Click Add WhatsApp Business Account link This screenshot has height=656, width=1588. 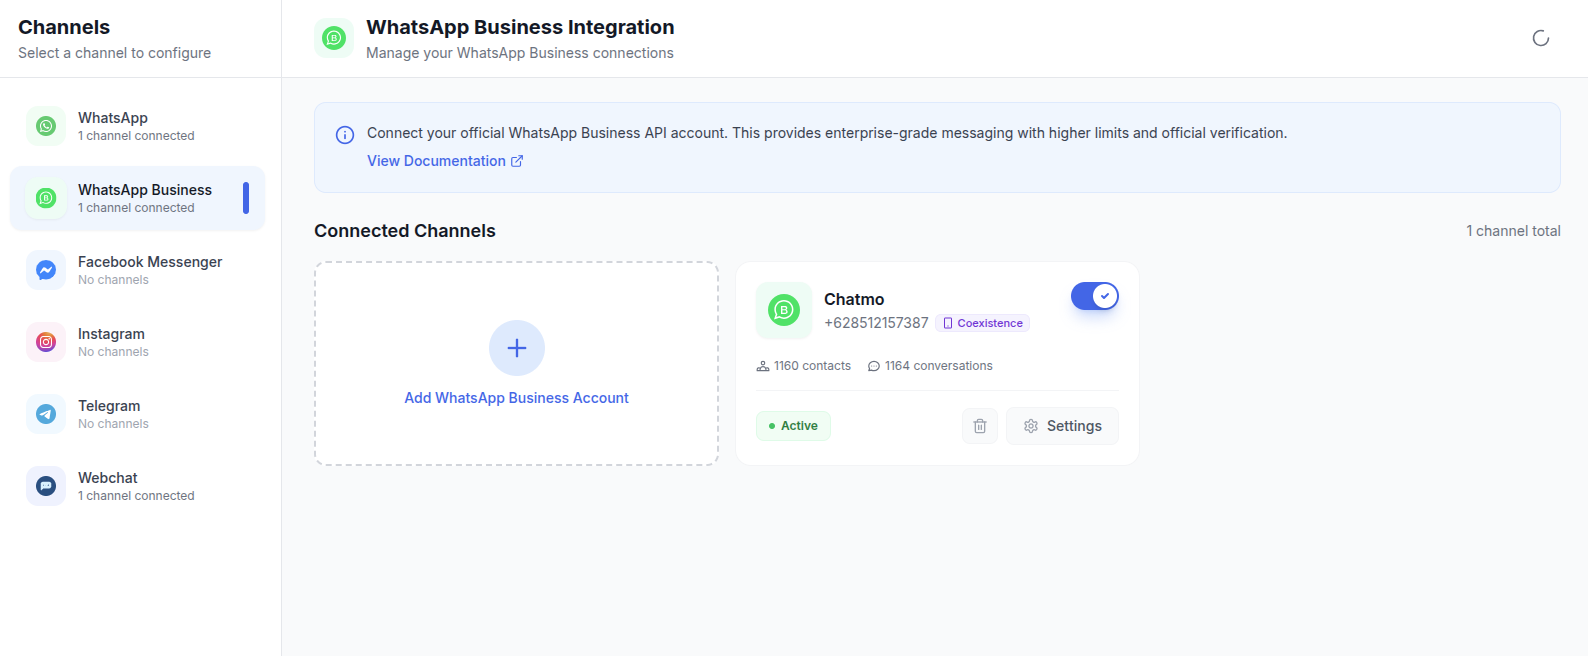point(517,398)
